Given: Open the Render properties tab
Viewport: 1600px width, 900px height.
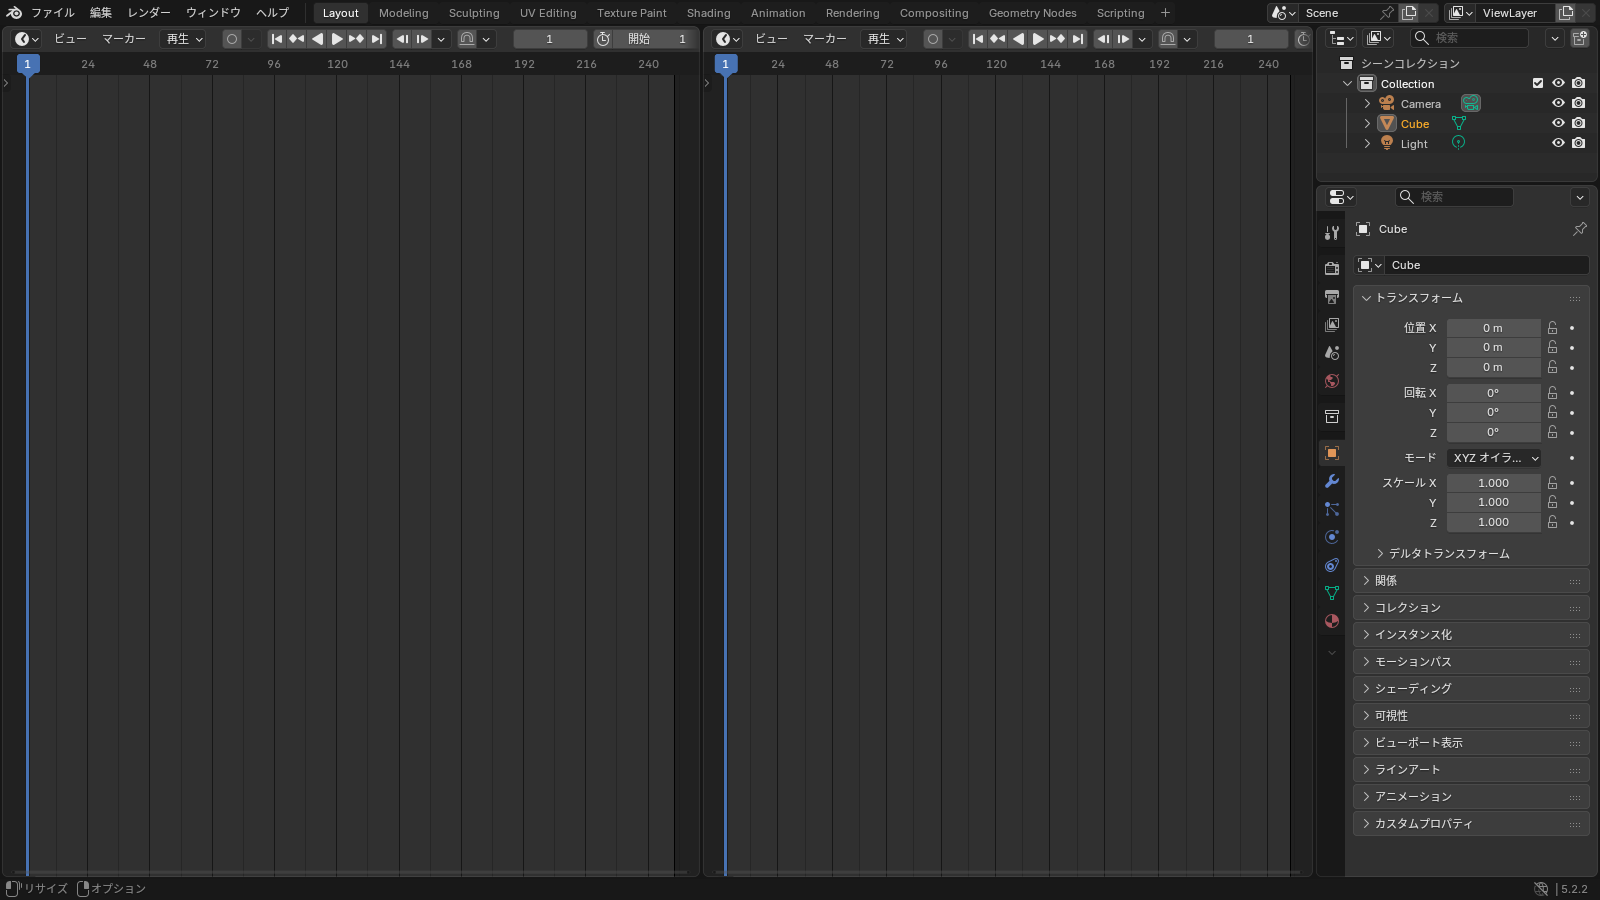Looking at the screenshot, I should point(1331,268).
